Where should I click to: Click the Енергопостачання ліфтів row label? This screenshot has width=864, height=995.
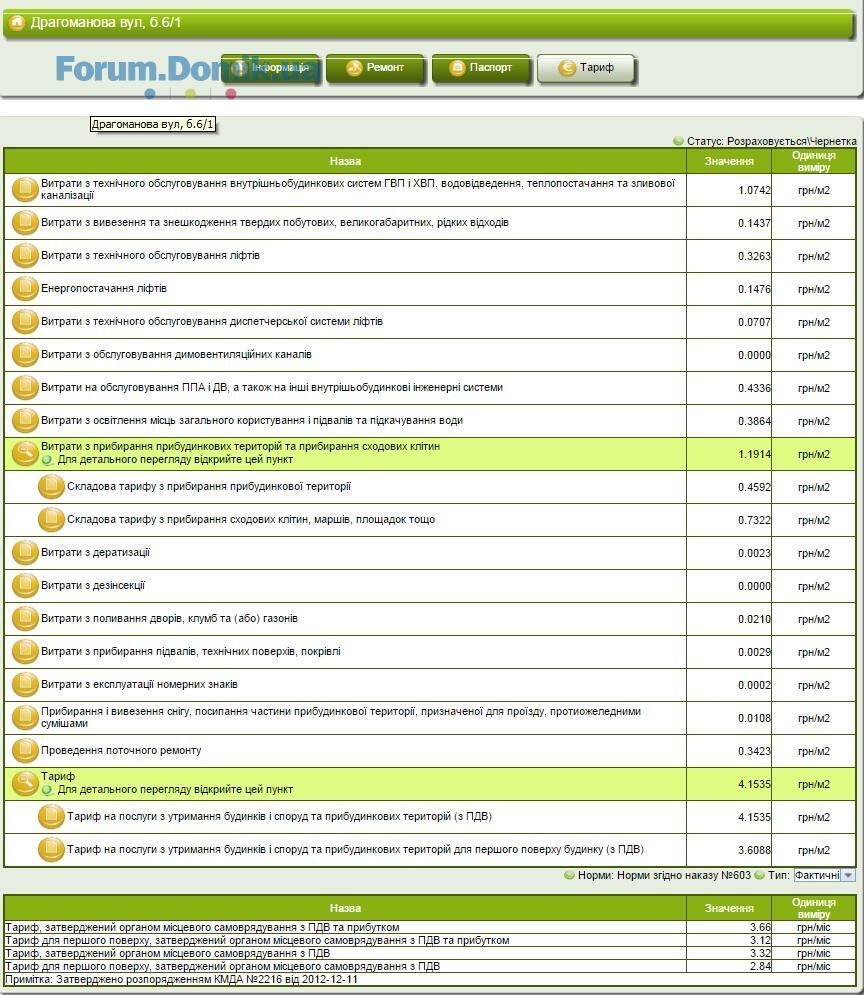[x=104, y=289]
